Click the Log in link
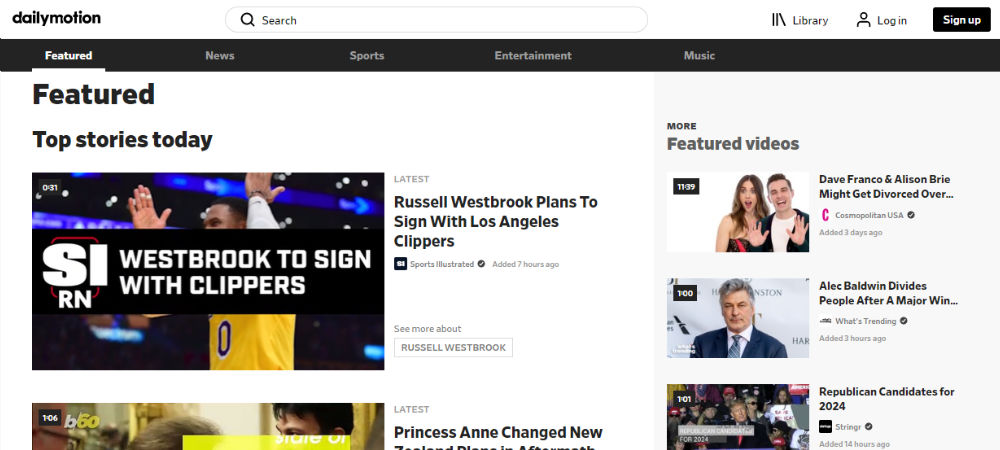 892,20
